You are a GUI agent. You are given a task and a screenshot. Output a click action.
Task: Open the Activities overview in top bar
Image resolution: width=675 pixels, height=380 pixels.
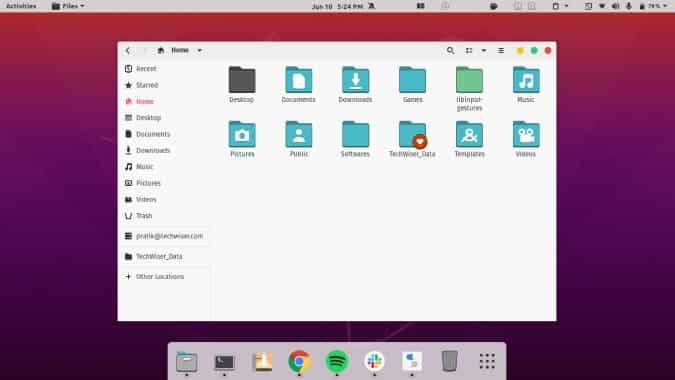(x=21, y=6)
